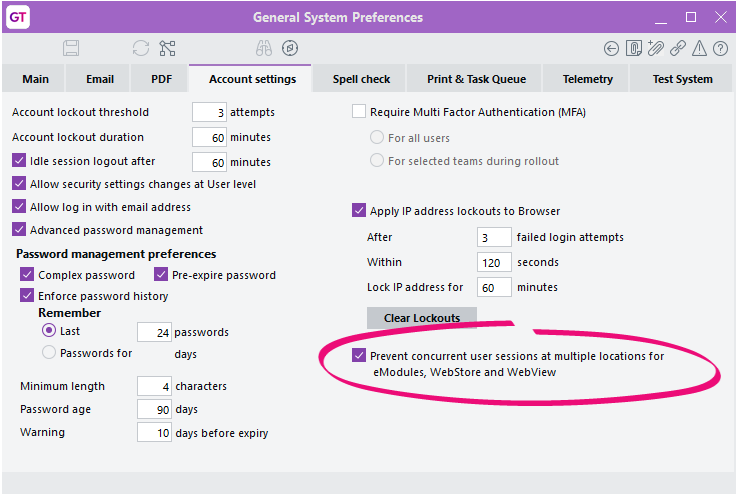Click the refresh arrows toolbar icon
This screenshot has width=737, height=496.
click(141, 48)
